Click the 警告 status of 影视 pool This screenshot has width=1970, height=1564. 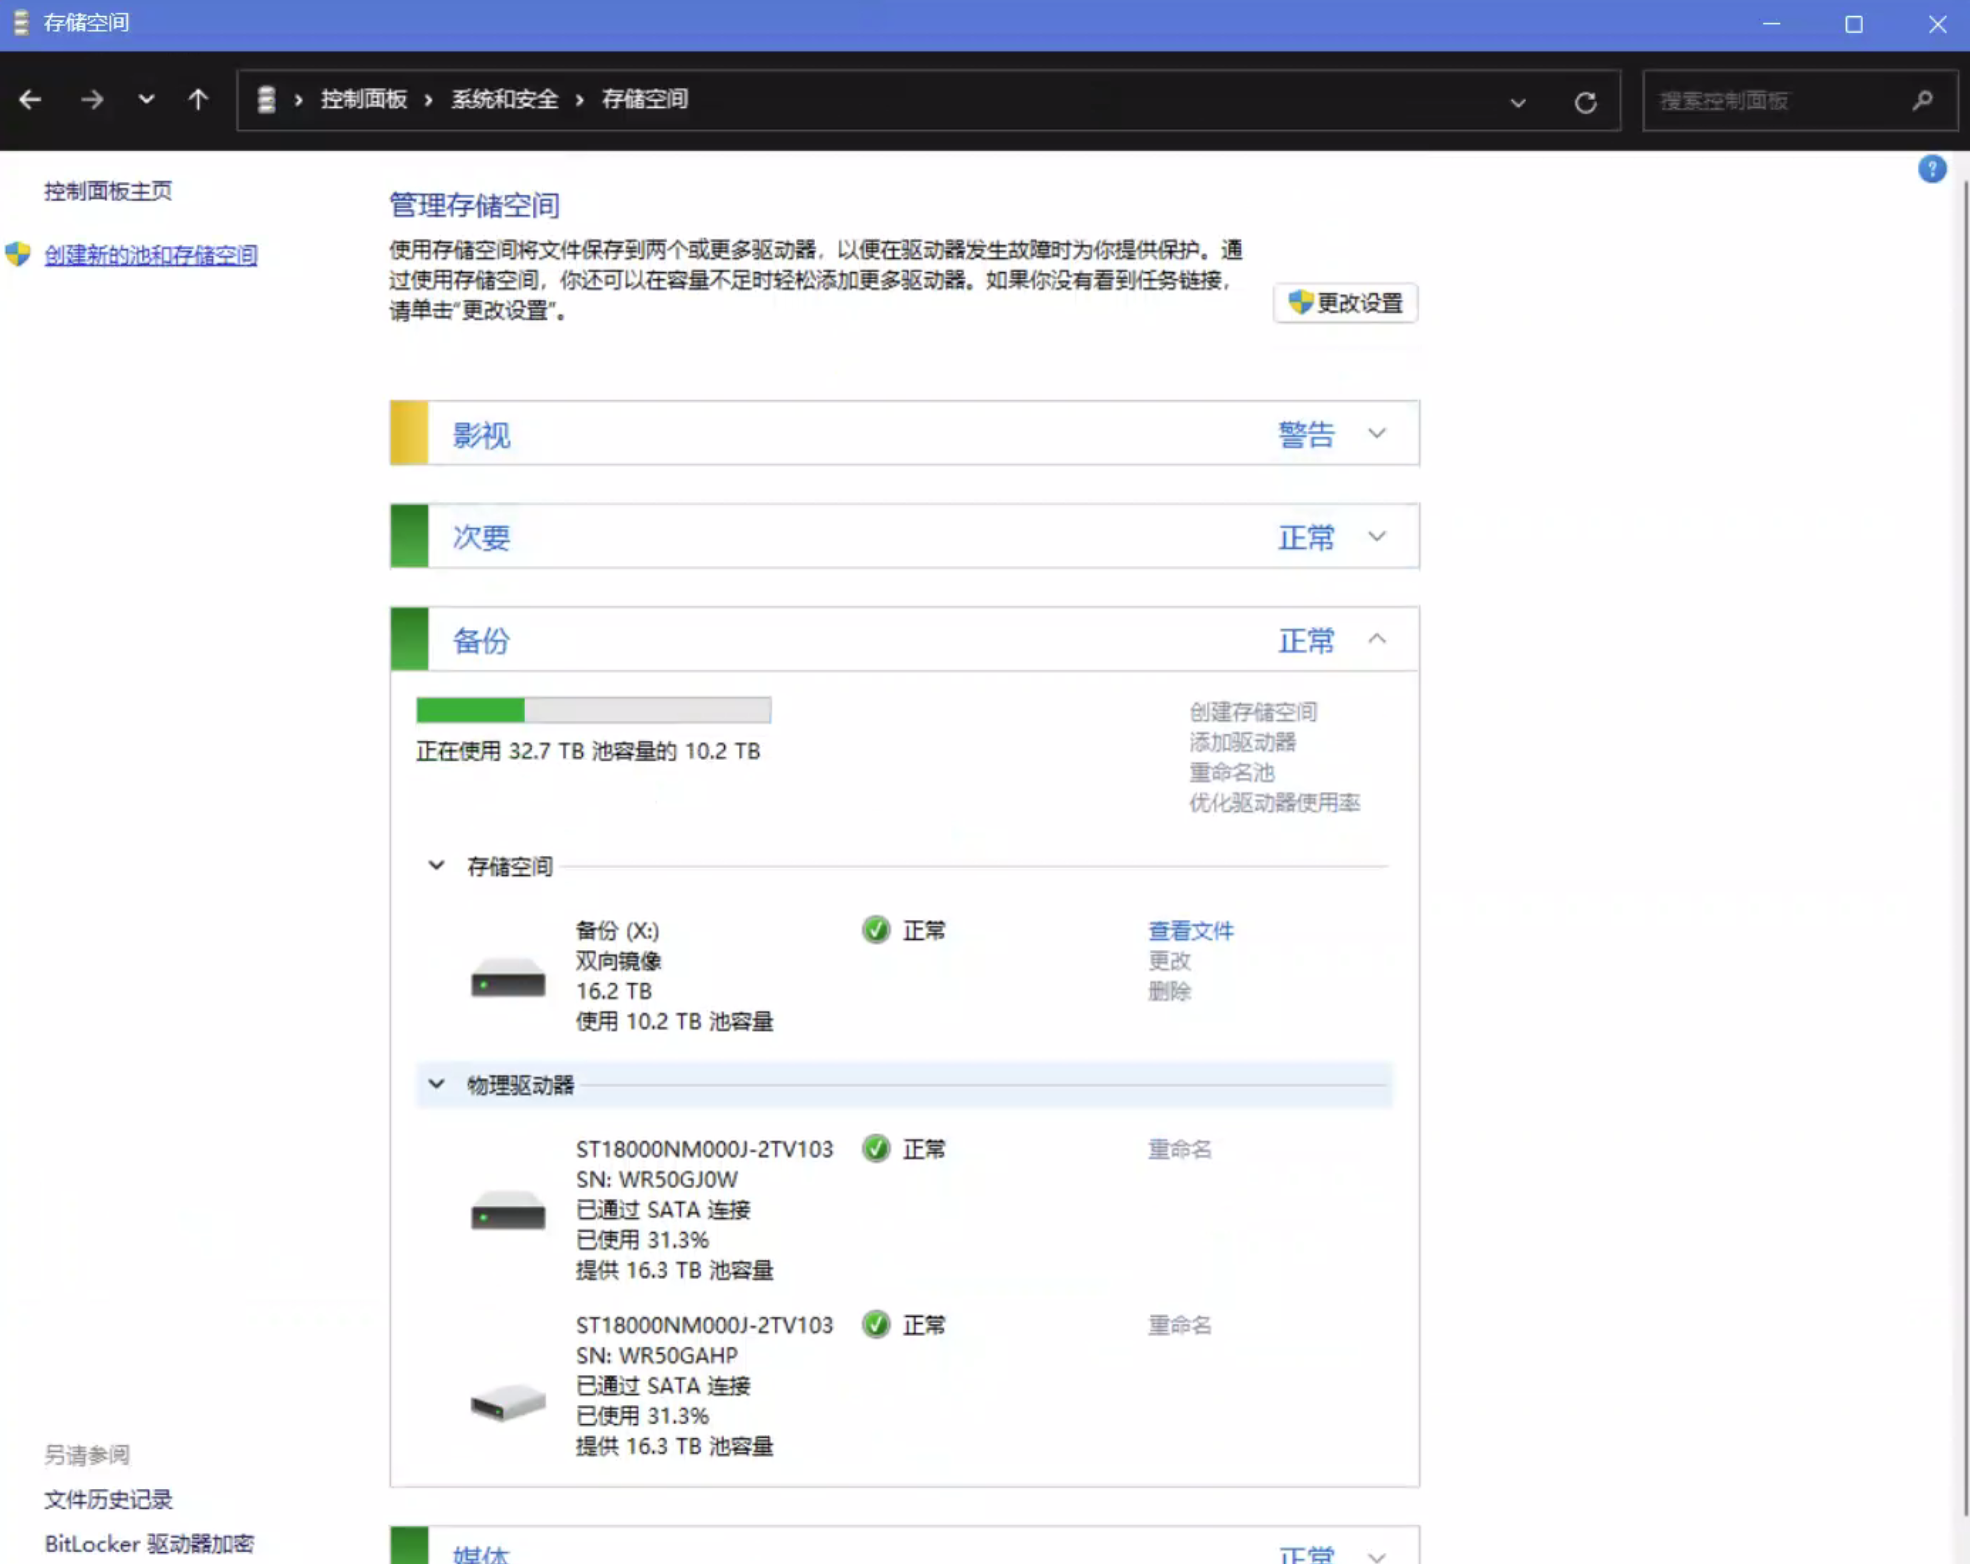[x=1306, y=434]
